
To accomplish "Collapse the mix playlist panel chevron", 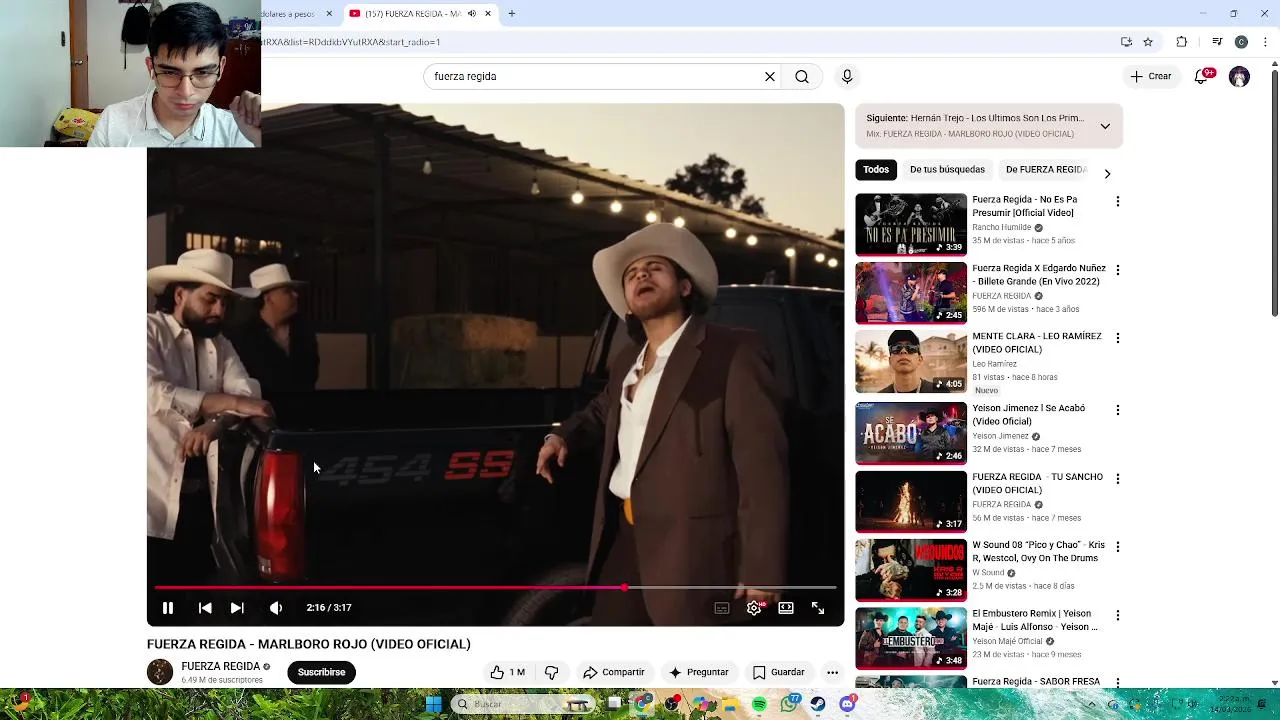I will 1105,126.
